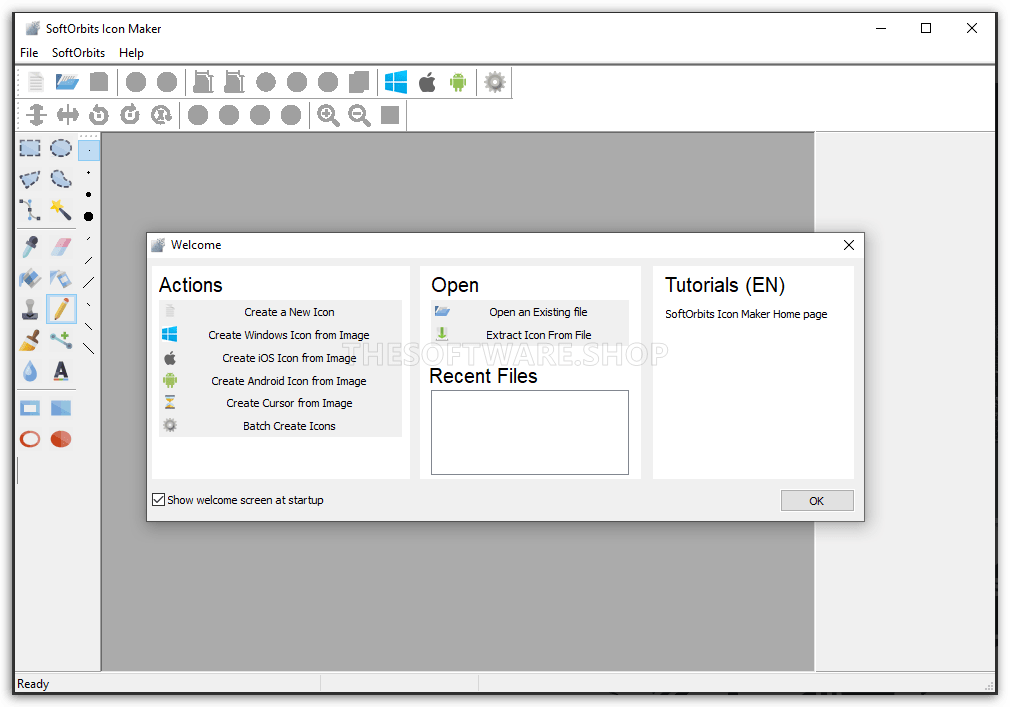The height and width of the screenshot is (707, 1010).
Task: Click the Apple logo toolbar icon
Action: click(x=427, y=82)
